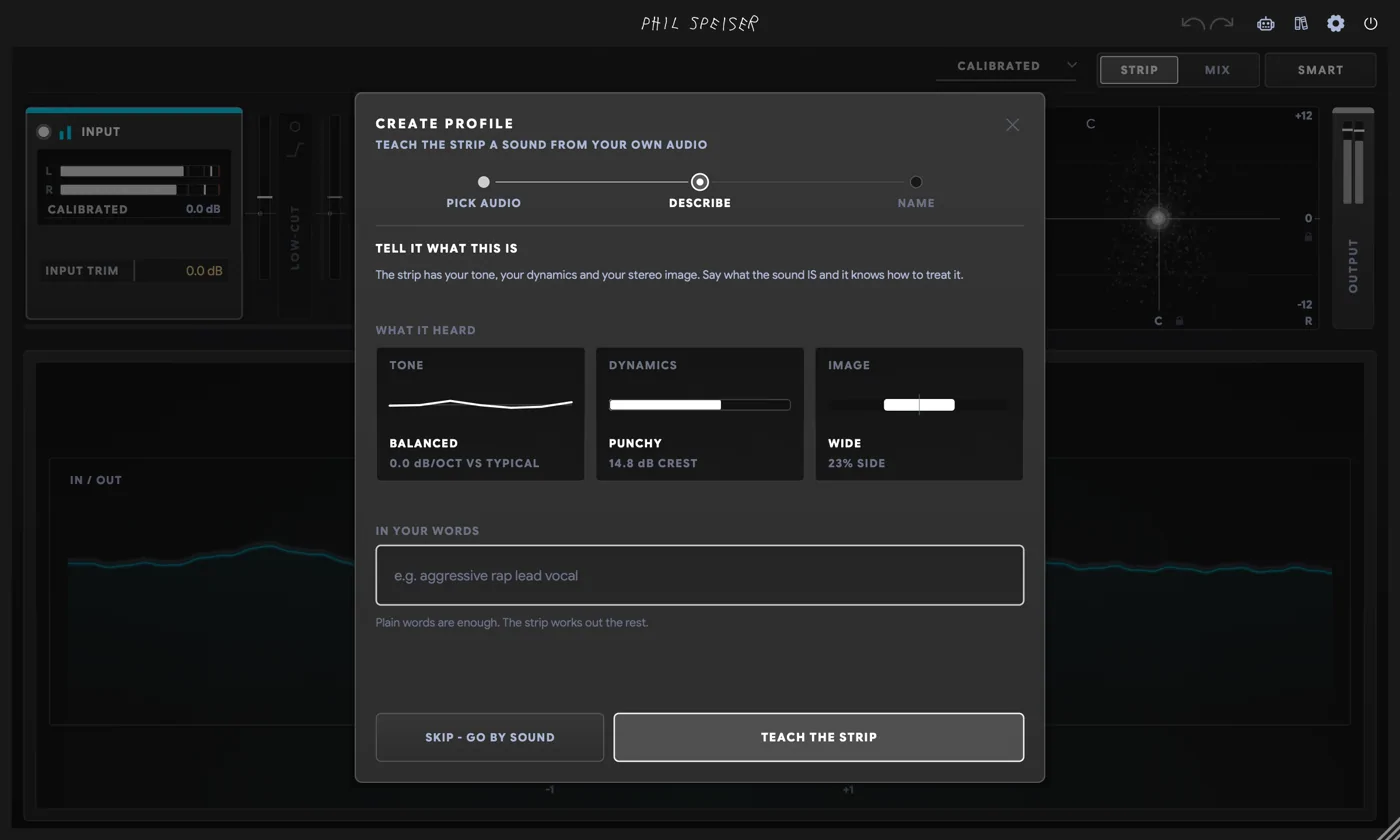Screen dimensions: 1400x840
Task: Click the 14.8 dB CREST value
Action: tap(653, 463)
